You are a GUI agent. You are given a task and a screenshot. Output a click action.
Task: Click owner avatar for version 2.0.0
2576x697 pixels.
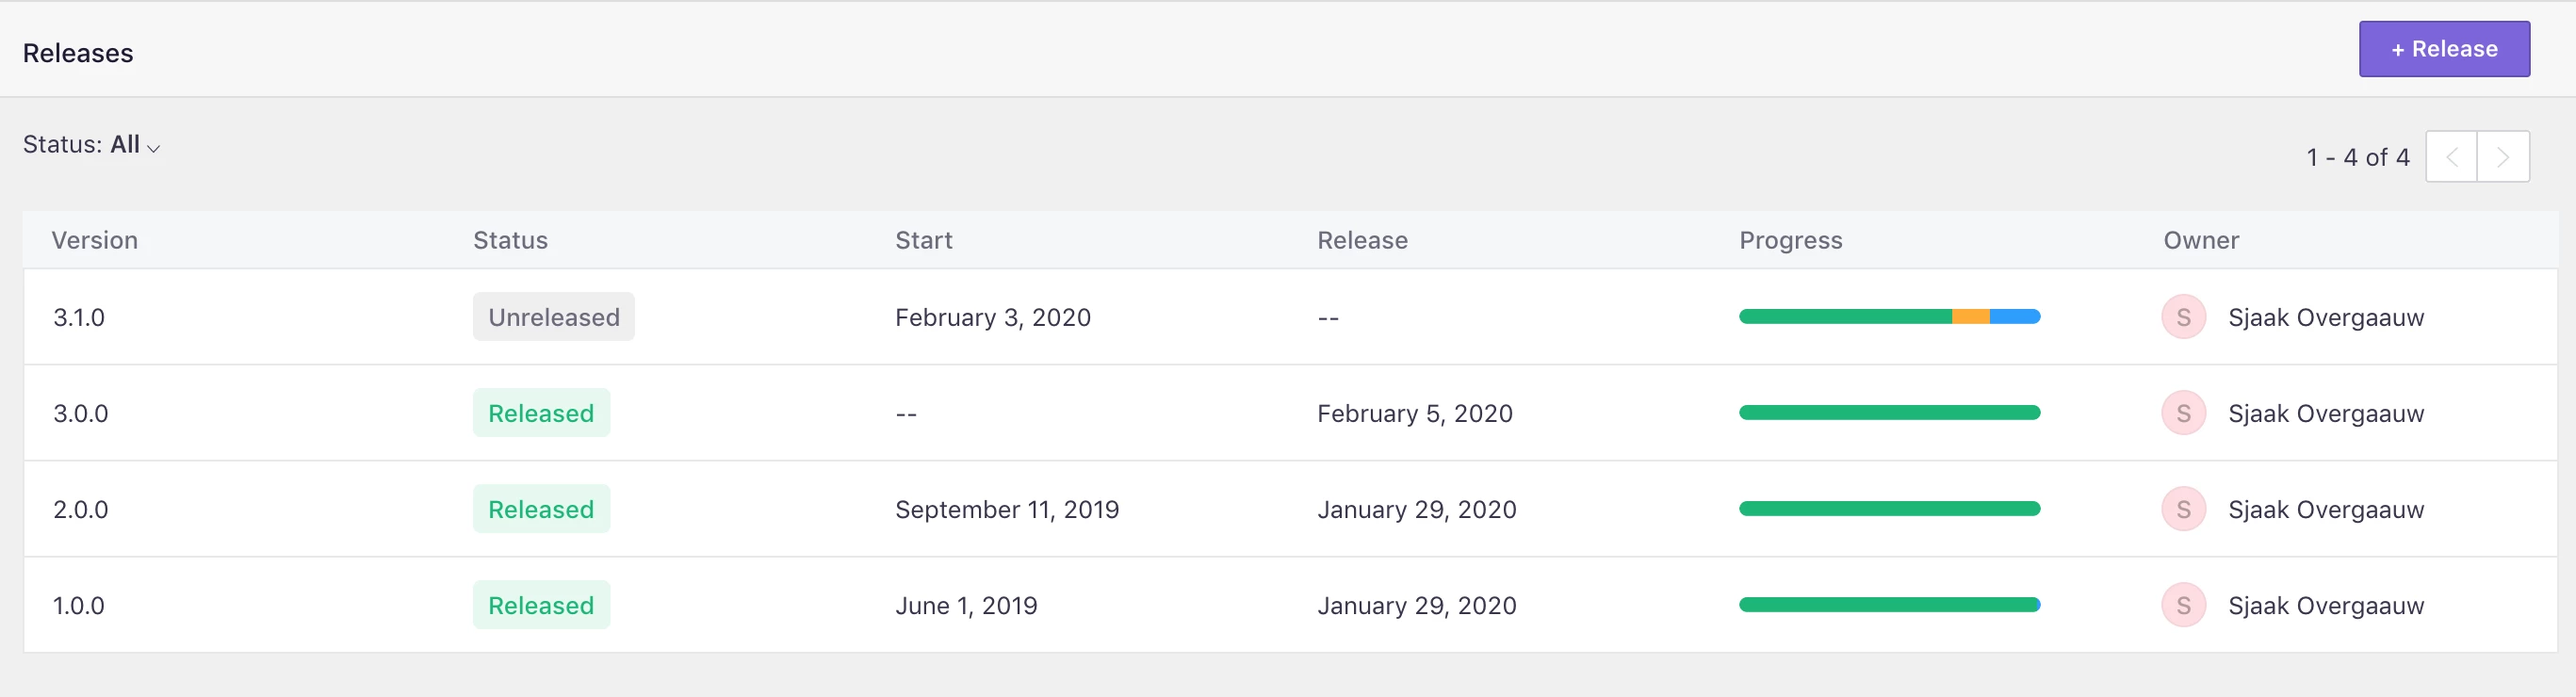click(x=2184, y=509)
